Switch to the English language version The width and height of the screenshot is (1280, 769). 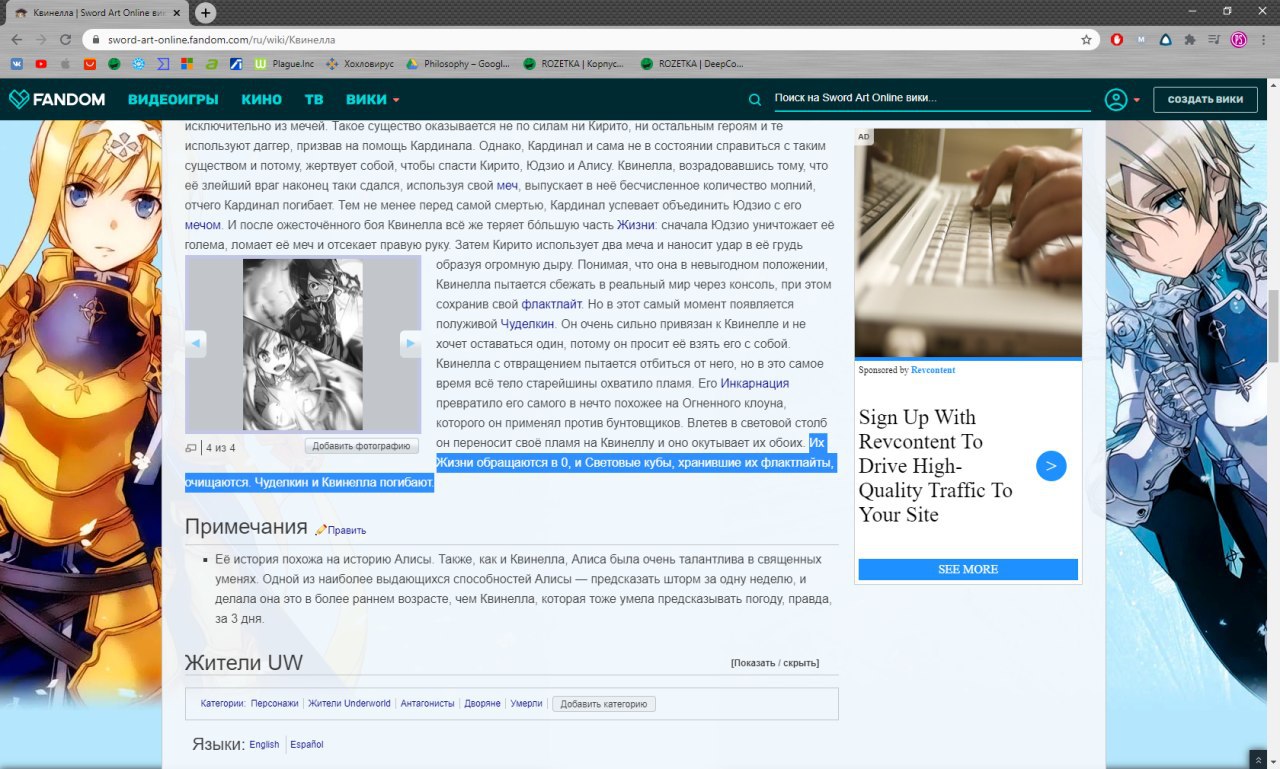click(265, 745)
